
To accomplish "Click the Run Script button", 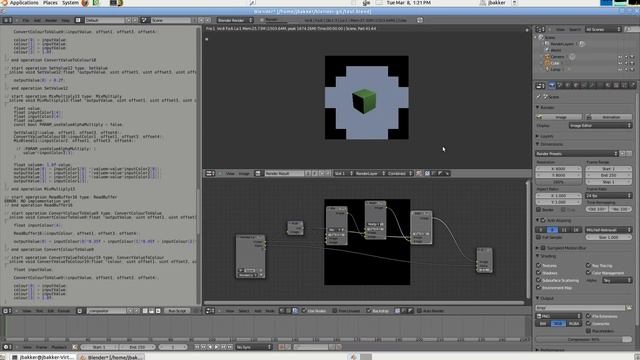I will (x=177, y=311).
